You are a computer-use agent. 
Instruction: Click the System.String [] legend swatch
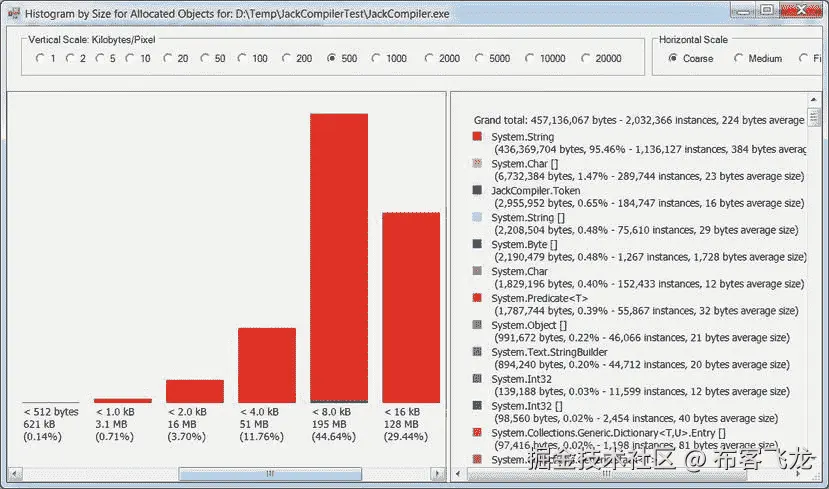click(x=477, y=217)
